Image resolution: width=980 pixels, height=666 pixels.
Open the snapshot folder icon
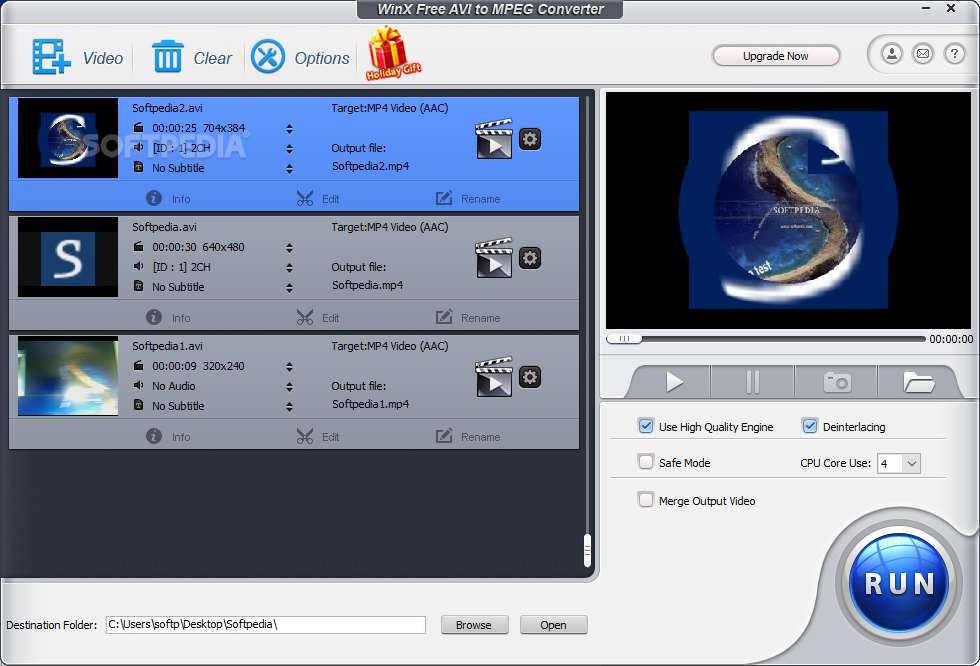point(918,382)
